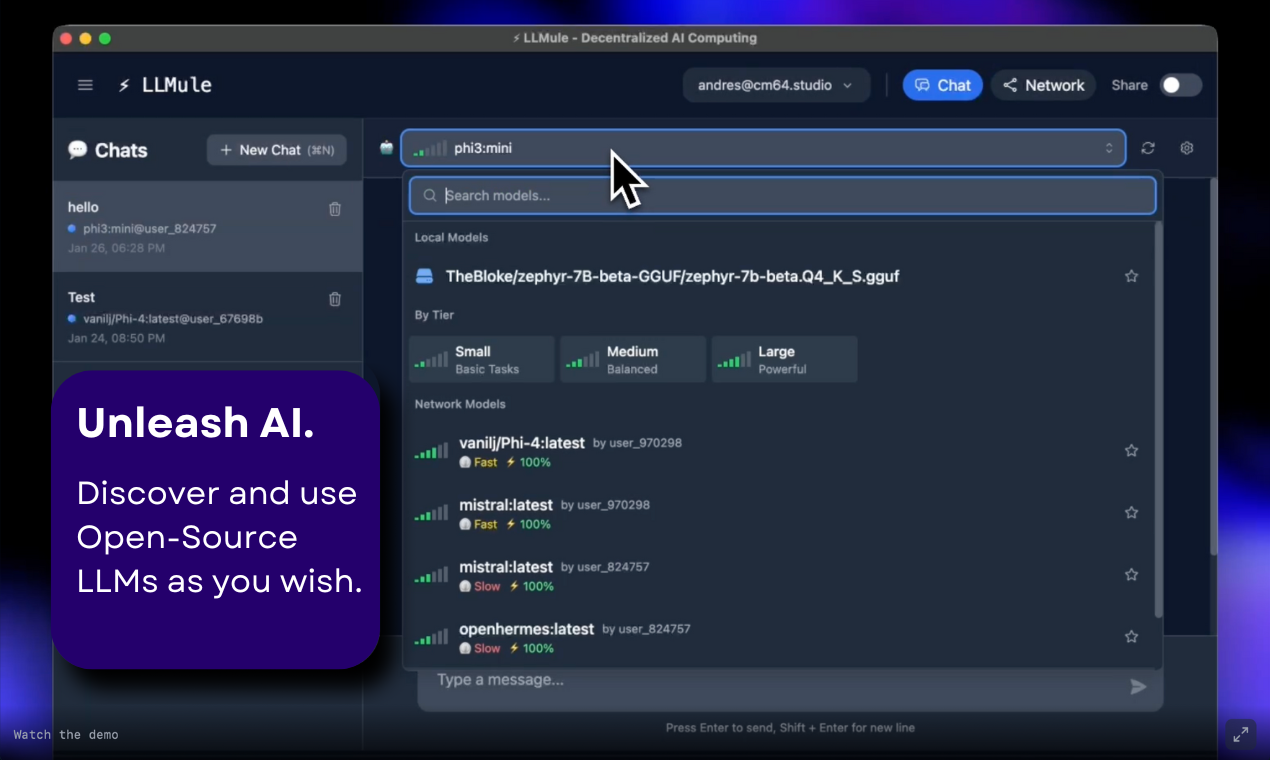This screenshot has width=1270, height=760.
Task: Start a New Chat
Action: tap(277, 150)
